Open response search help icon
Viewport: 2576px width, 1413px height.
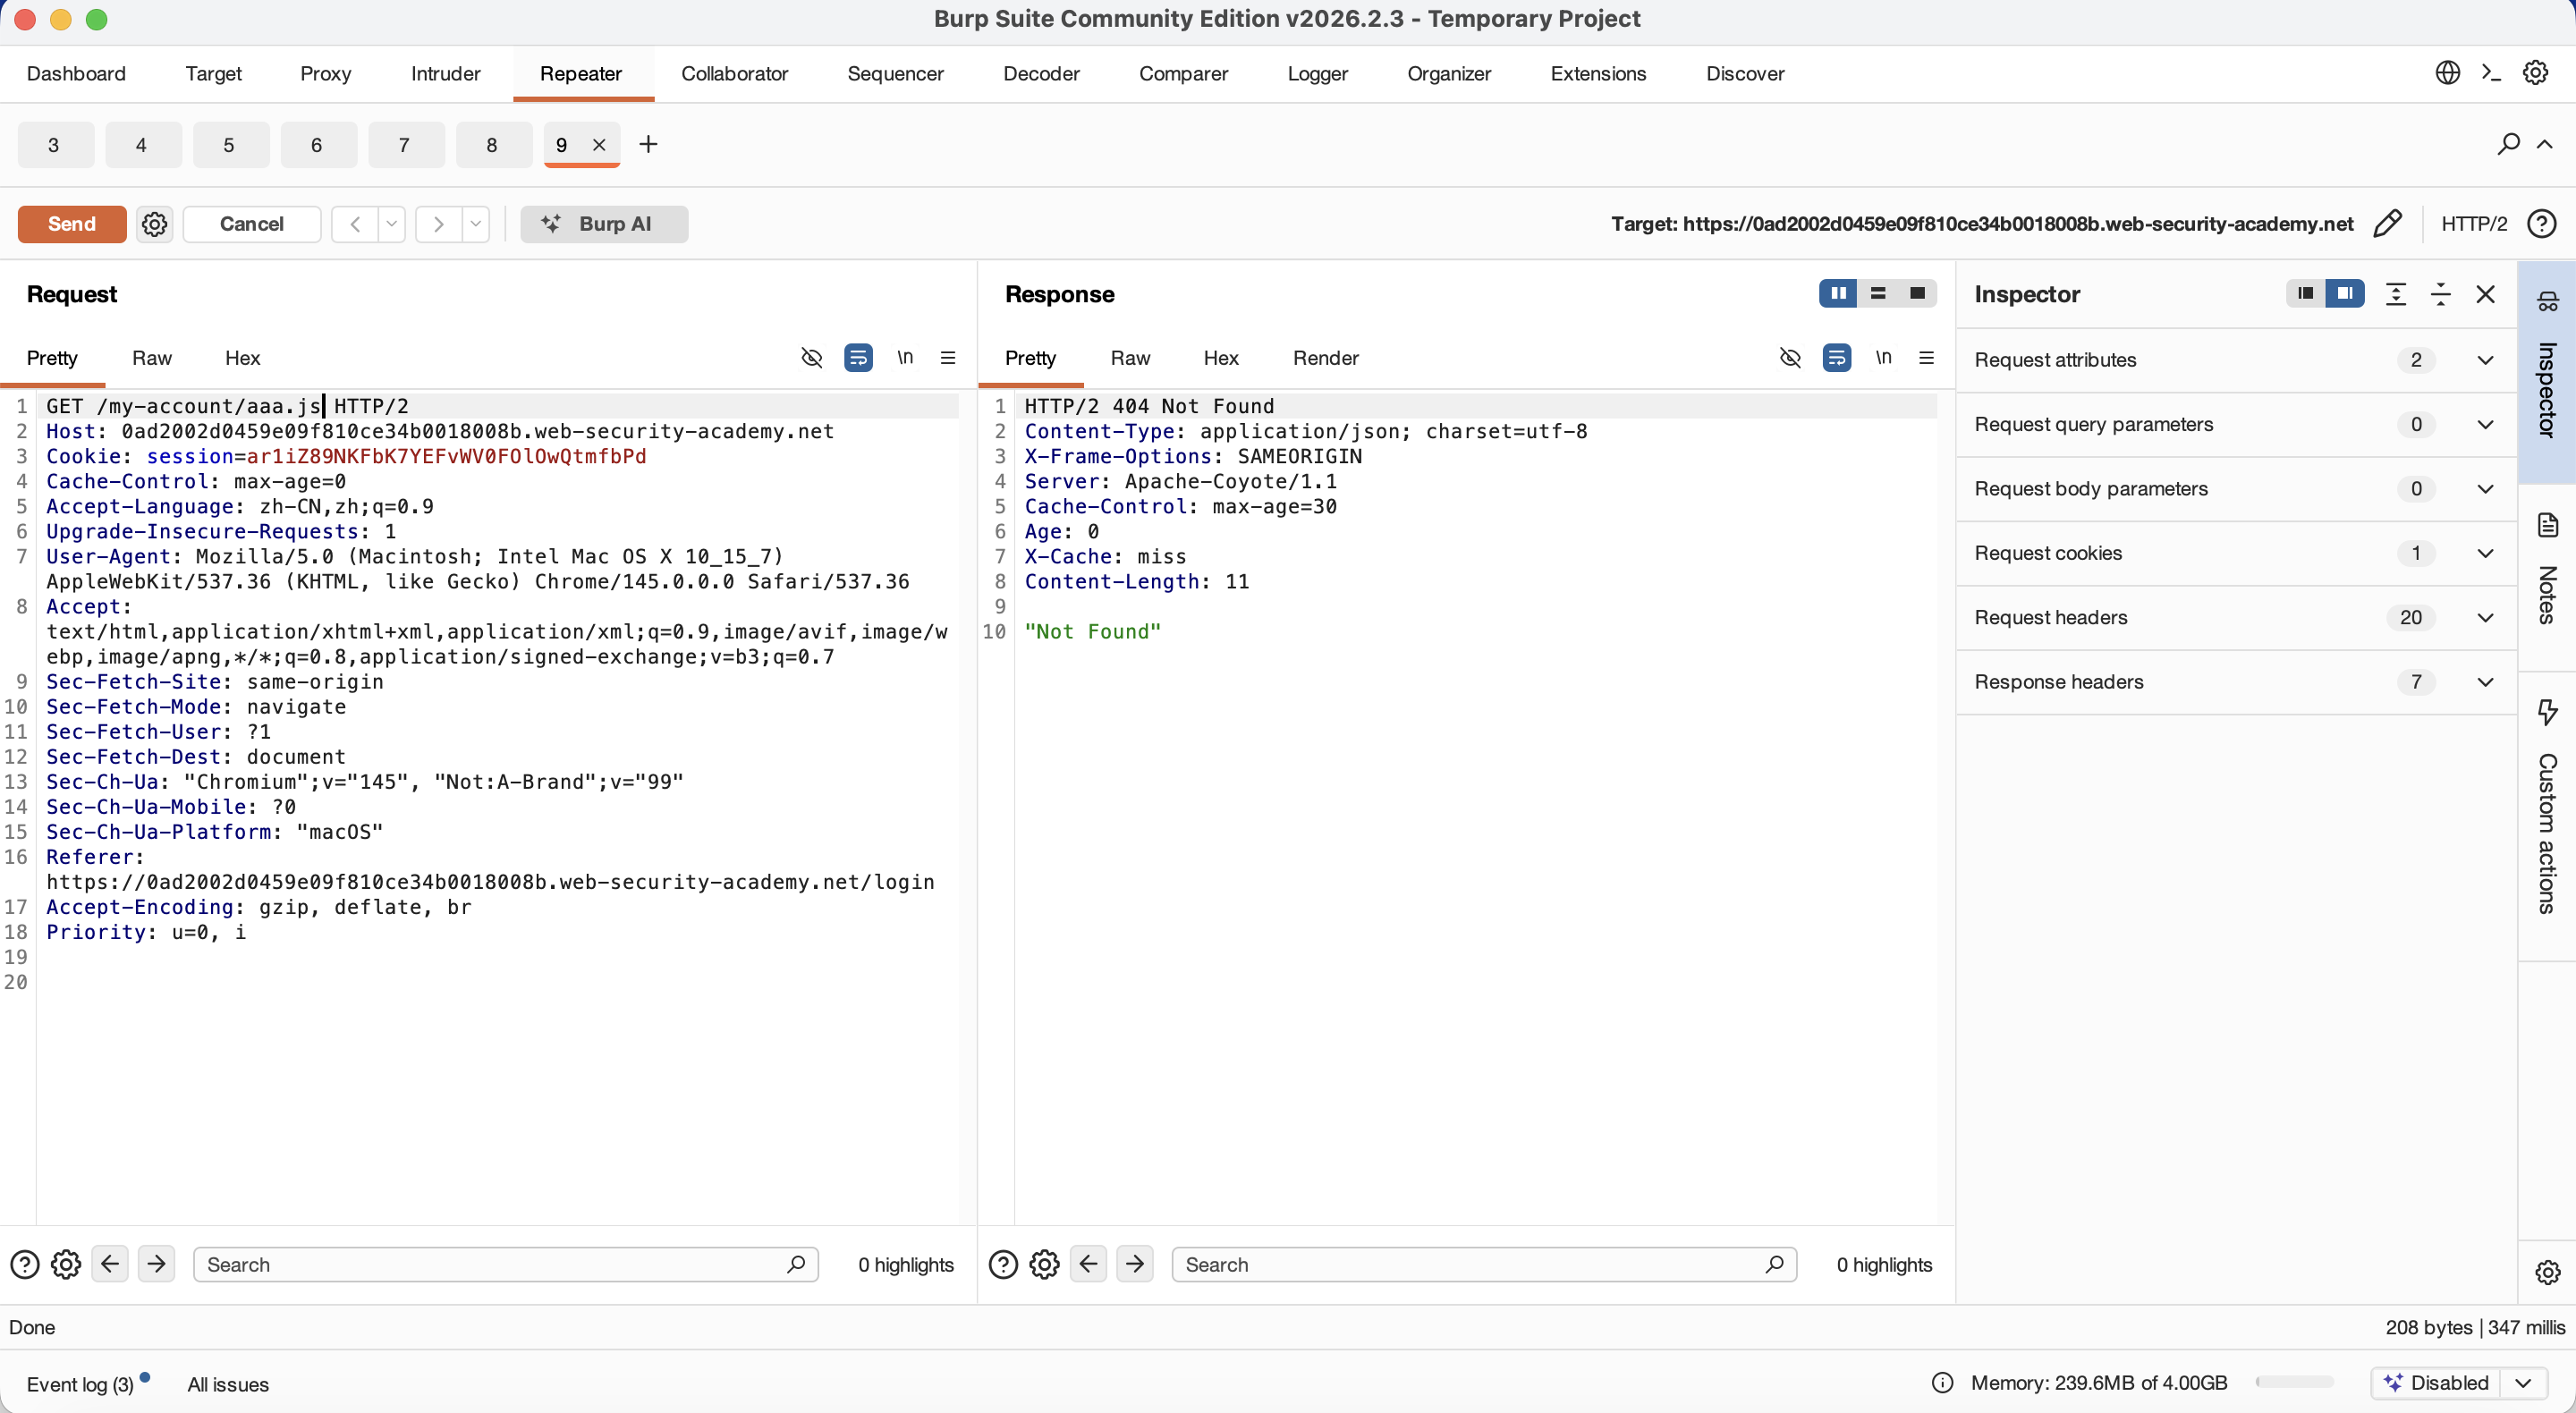[x=1003, y=1265]
